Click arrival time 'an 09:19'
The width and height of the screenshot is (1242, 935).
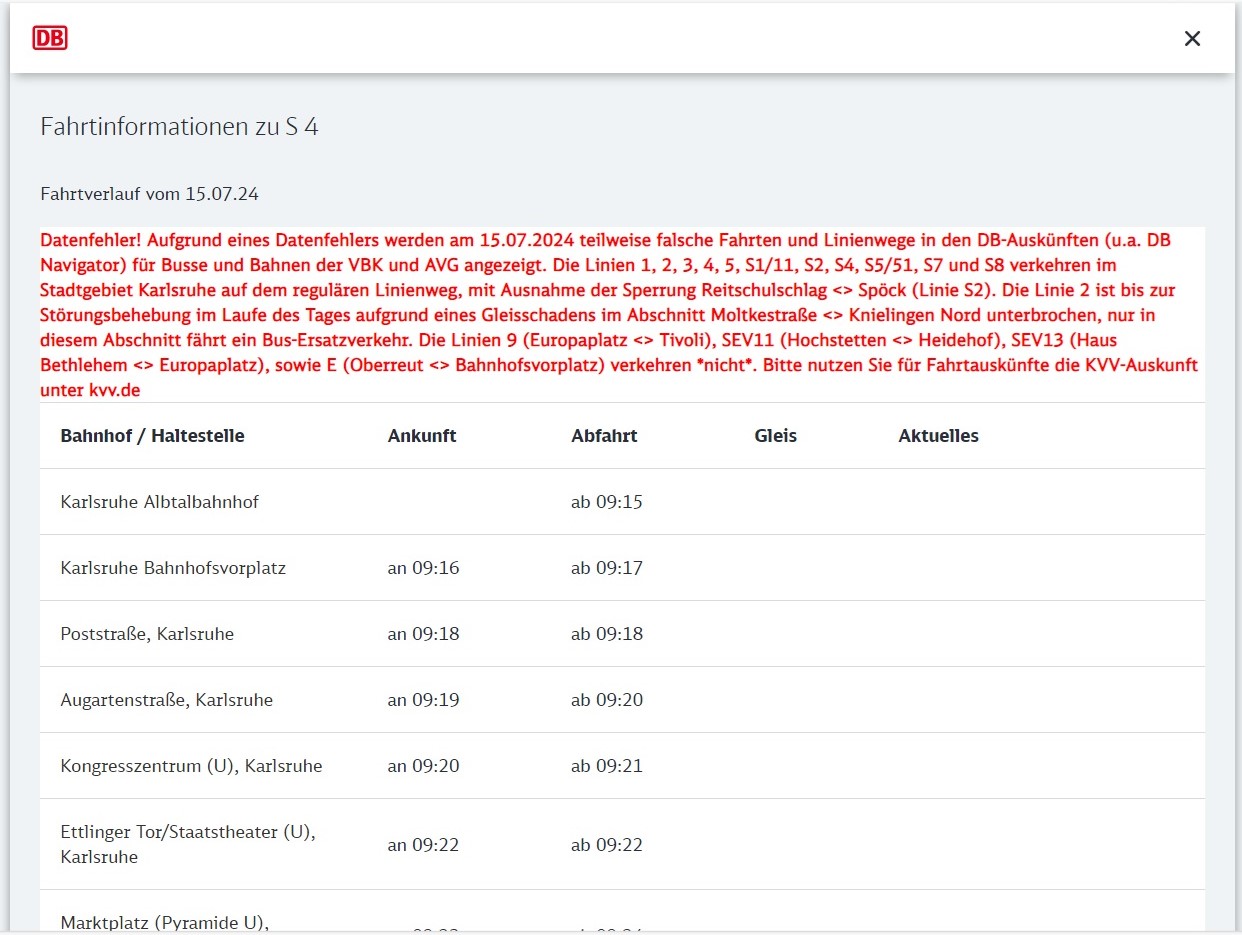(x=424, y=700)
